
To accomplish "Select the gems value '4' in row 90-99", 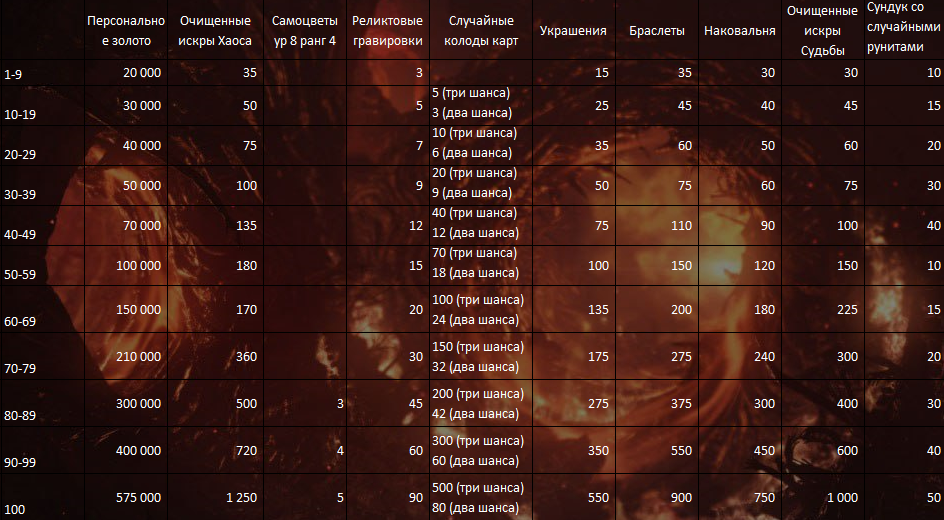I will [340, 450].
